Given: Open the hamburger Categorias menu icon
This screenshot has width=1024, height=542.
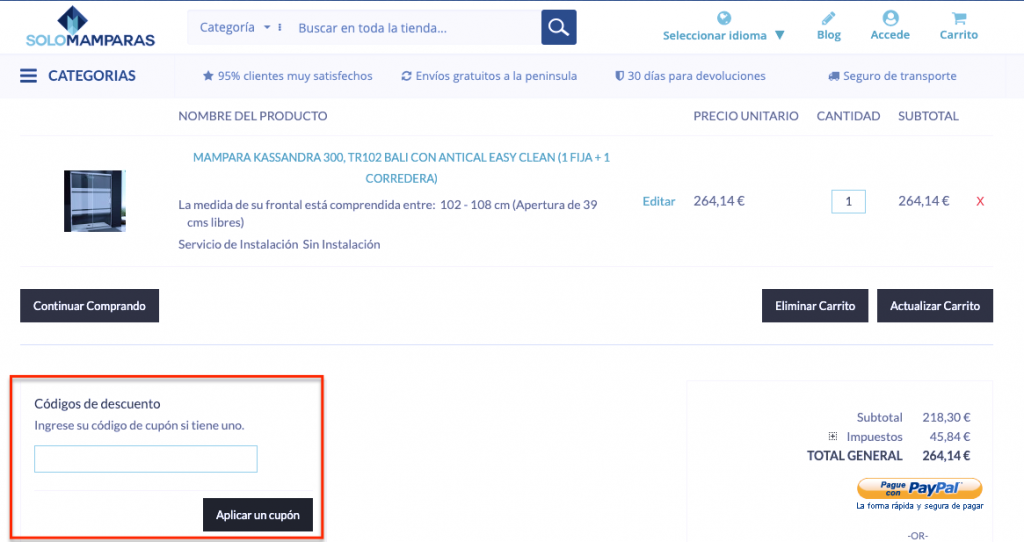Looking at the screenshot, I should tap(28, 76).
